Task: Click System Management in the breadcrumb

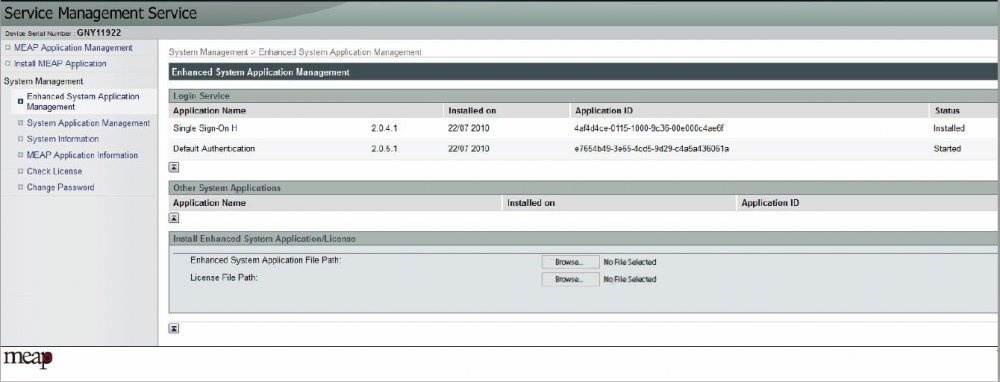Action: tap(208, 52)
